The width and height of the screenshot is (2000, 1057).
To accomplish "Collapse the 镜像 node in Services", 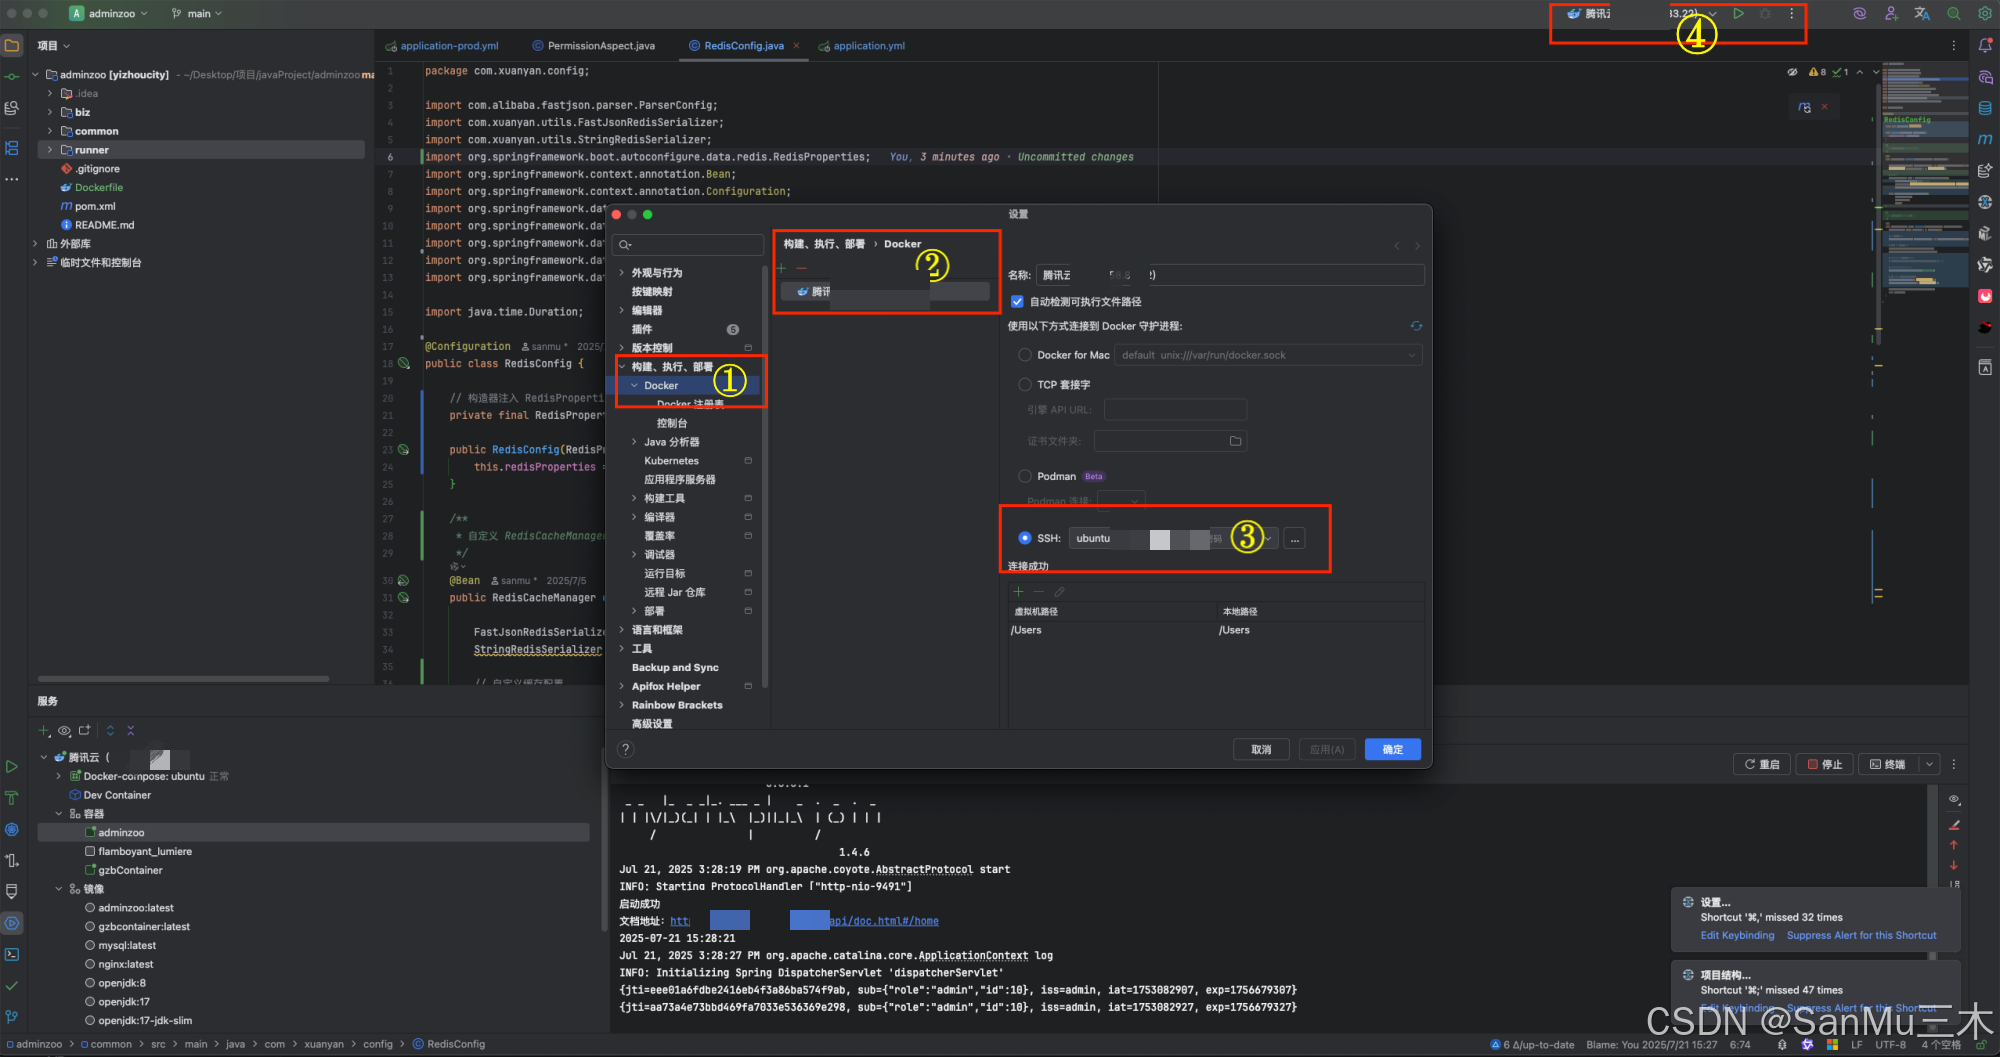I will pos(58,889).
